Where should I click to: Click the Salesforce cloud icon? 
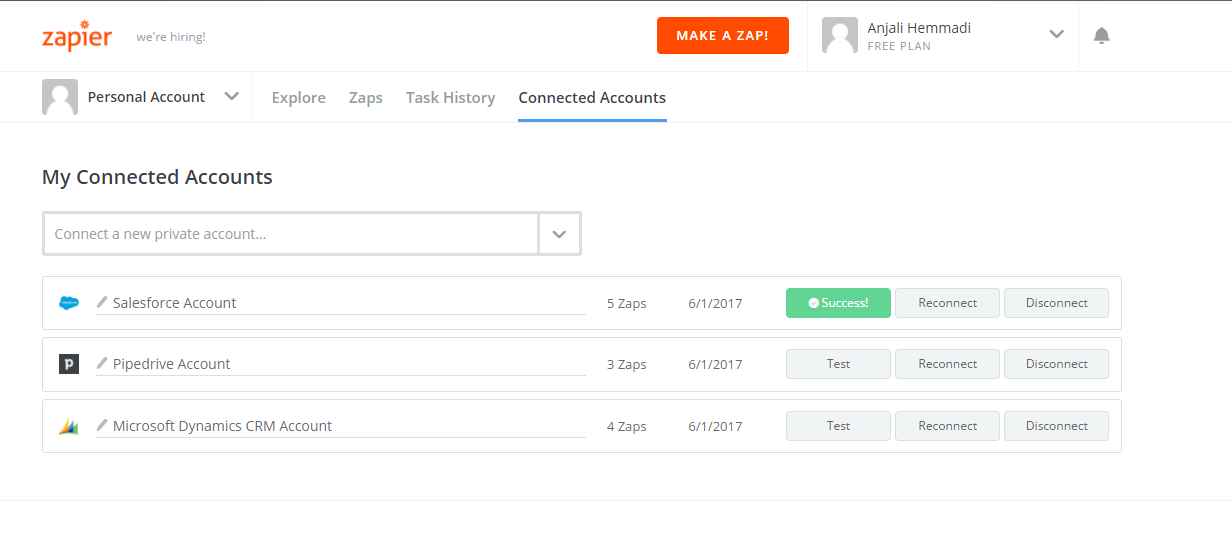(x=69, y=303)
